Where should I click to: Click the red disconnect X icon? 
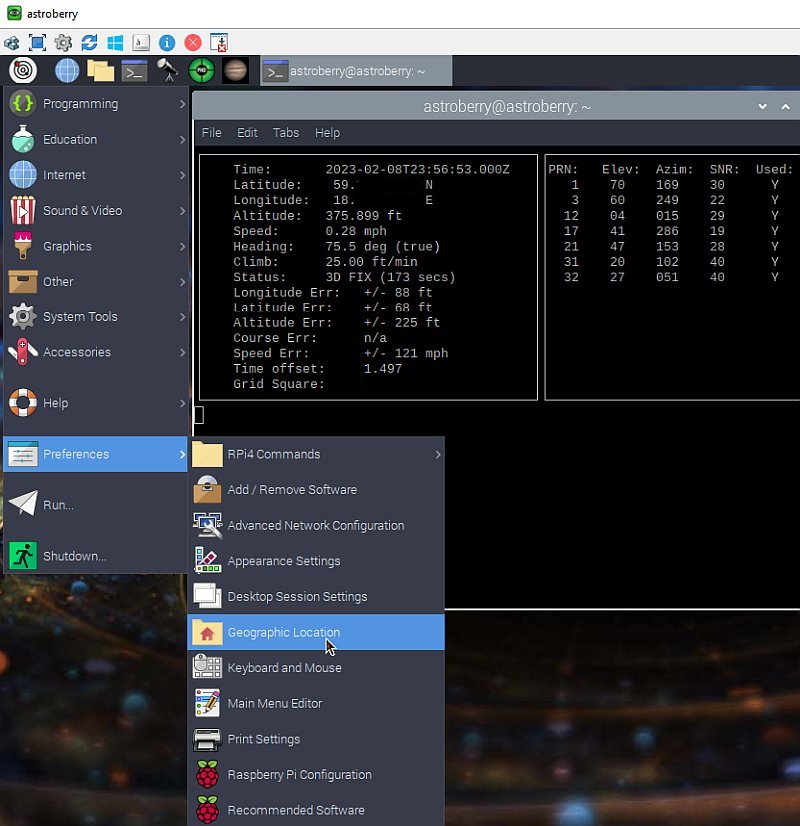click(x=193, y=42)
